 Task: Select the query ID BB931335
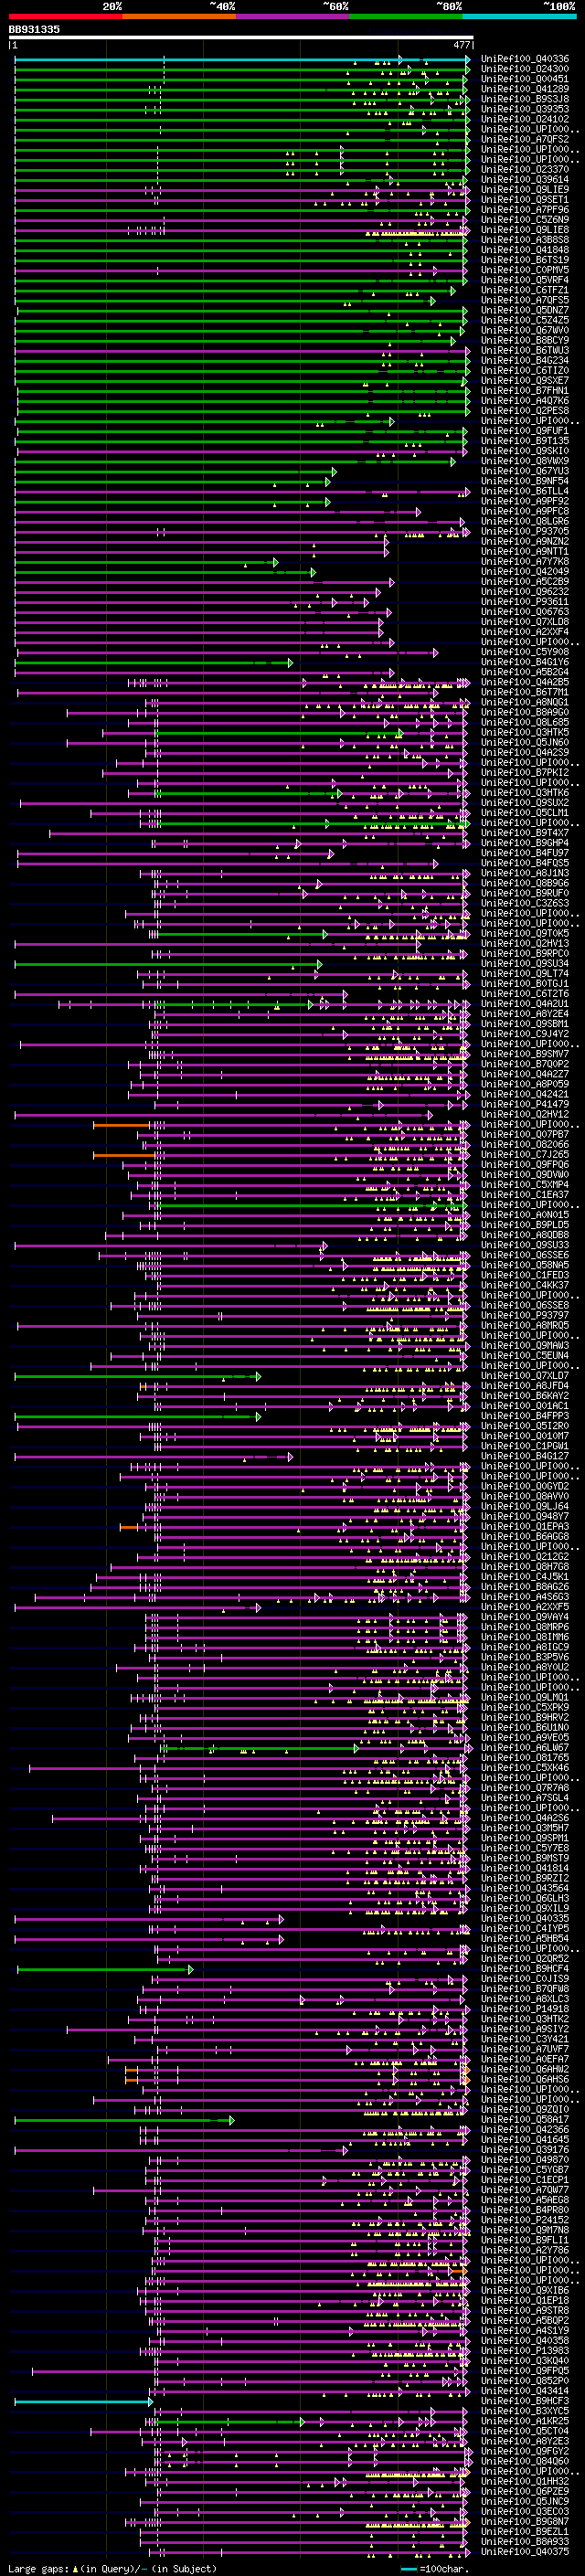[x=34, y=29]
